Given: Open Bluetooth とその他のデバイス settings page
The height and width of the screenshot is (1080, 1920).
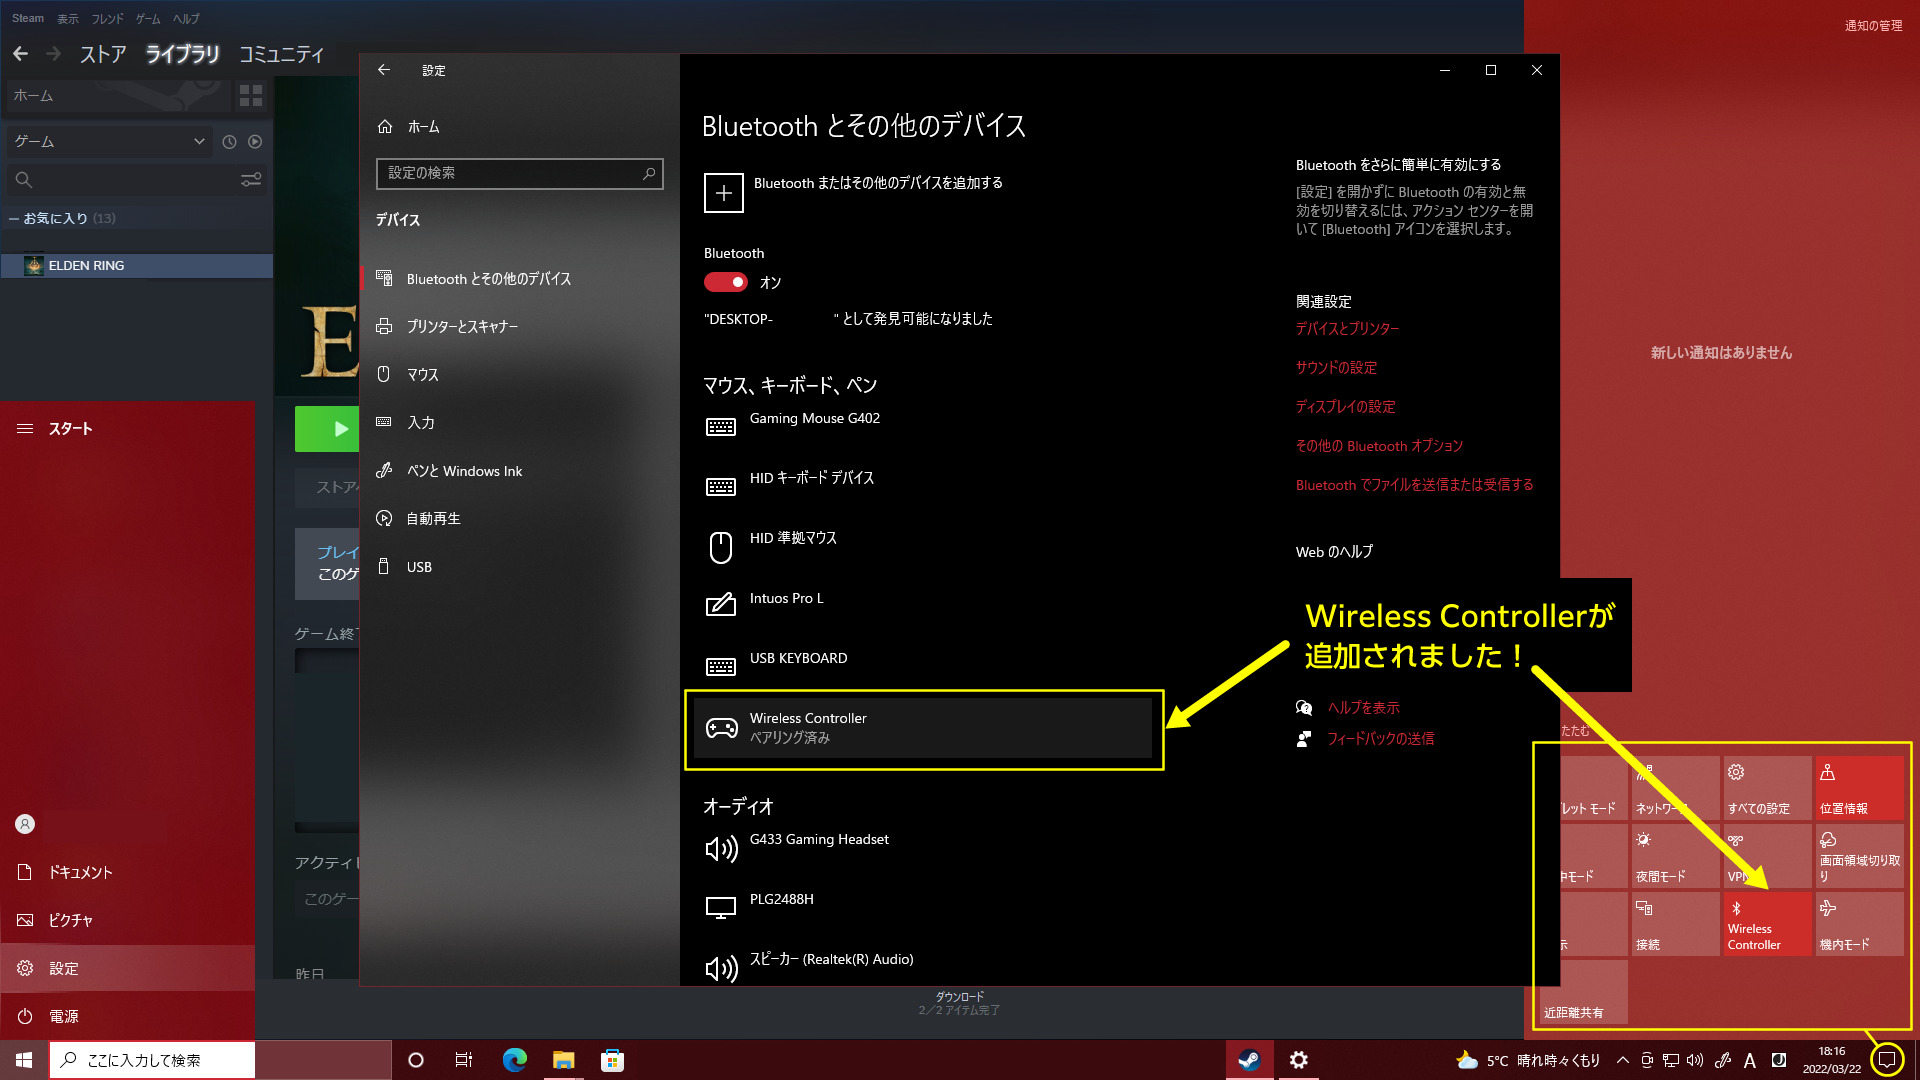Looking at the screenshot, I should coord(519,279).
